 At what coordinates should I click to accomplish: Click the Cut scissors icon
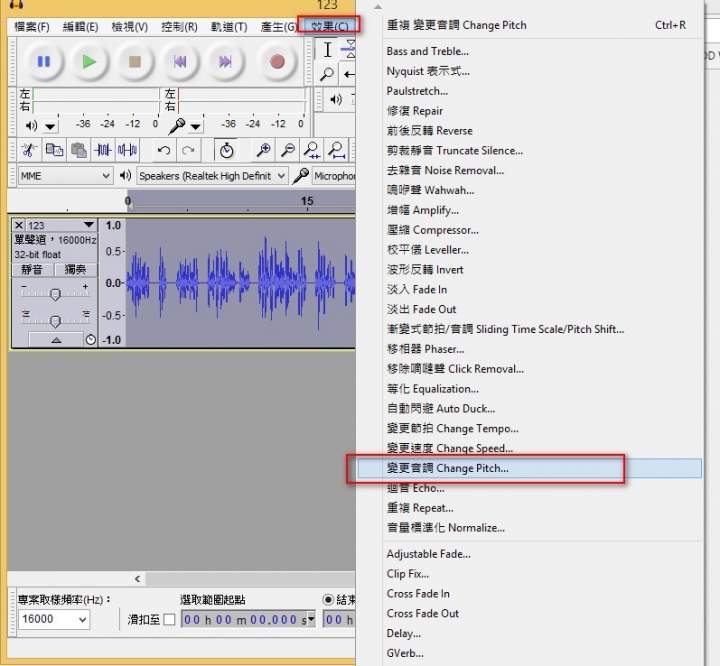click(29, 150)
